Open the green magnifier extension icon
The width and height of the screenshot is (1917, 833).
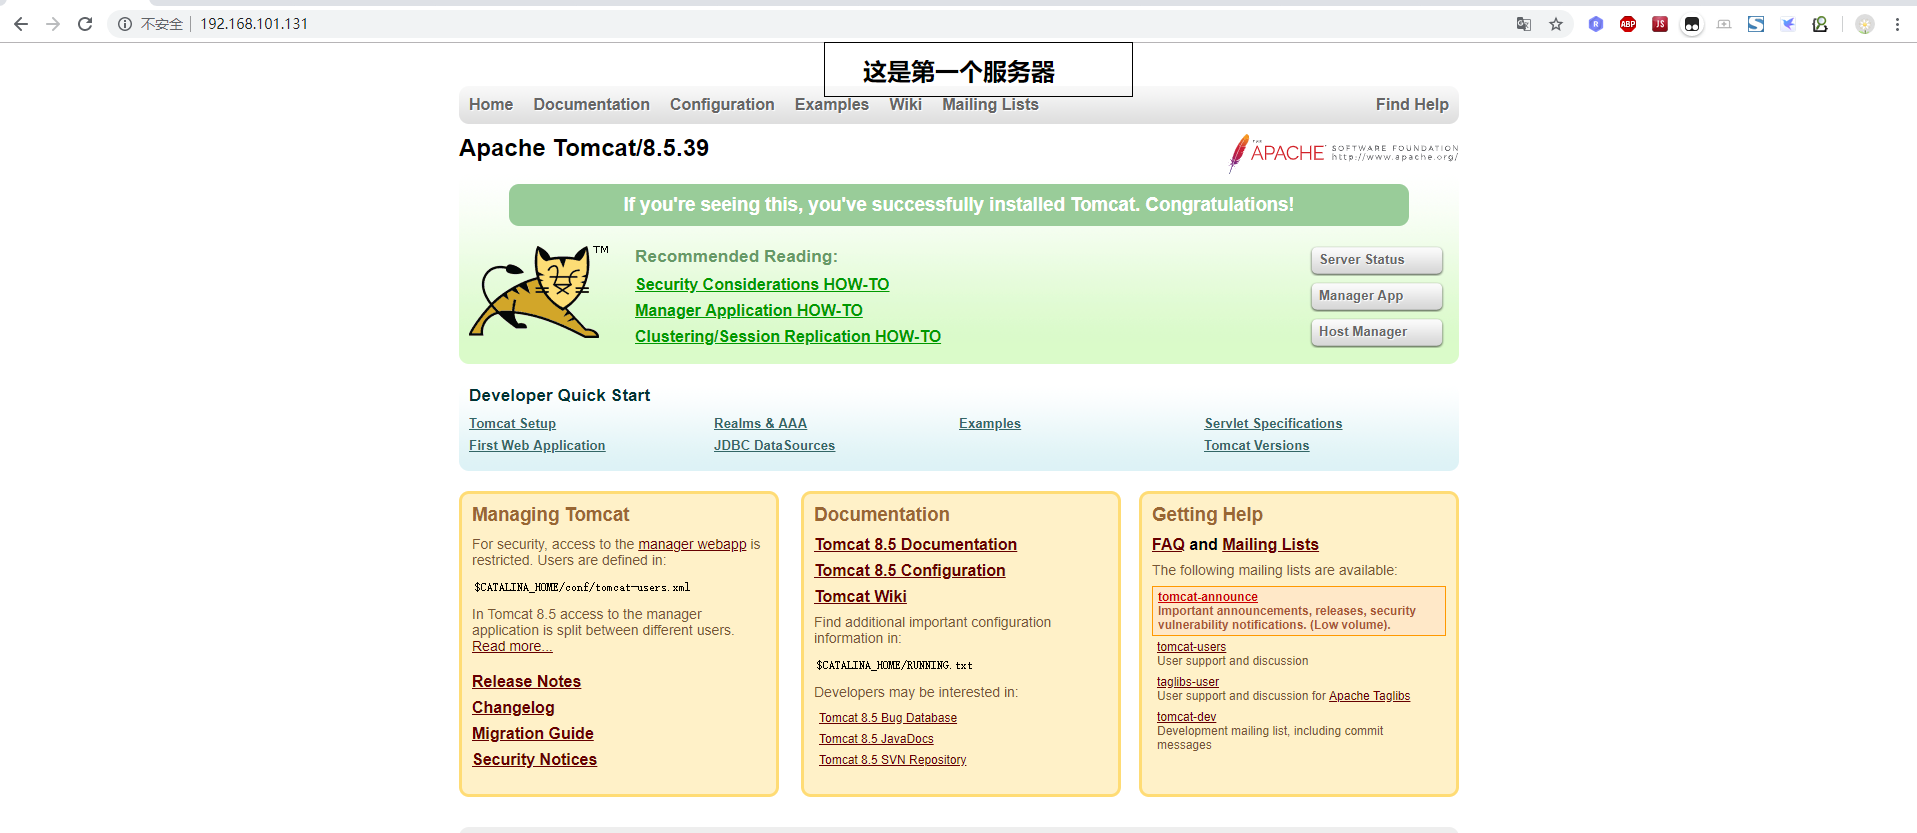(1820, 24)
